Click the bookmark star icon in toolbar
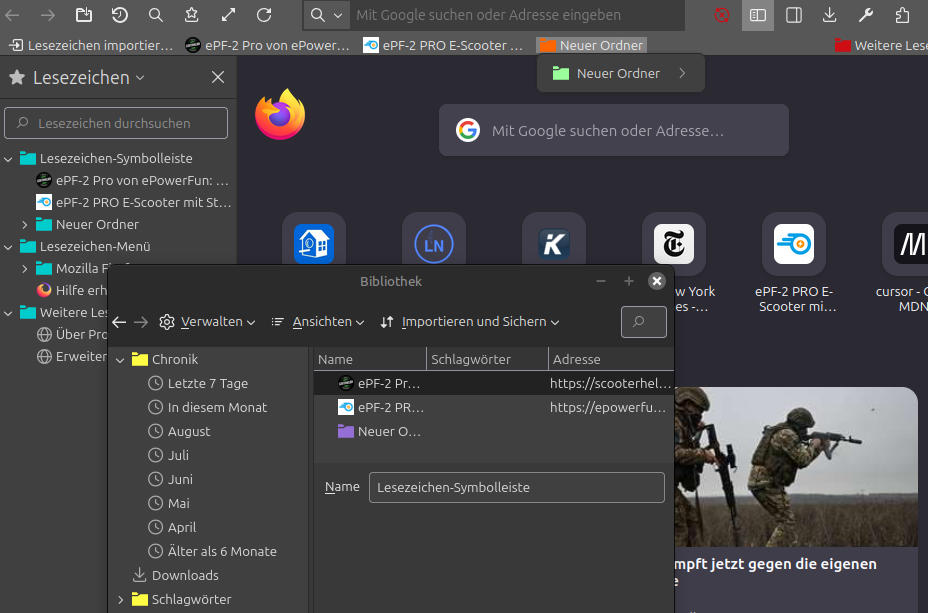Image resolution: width=928 pixels, height=613 pixels. pyautogui.click(x=191, y=15)
